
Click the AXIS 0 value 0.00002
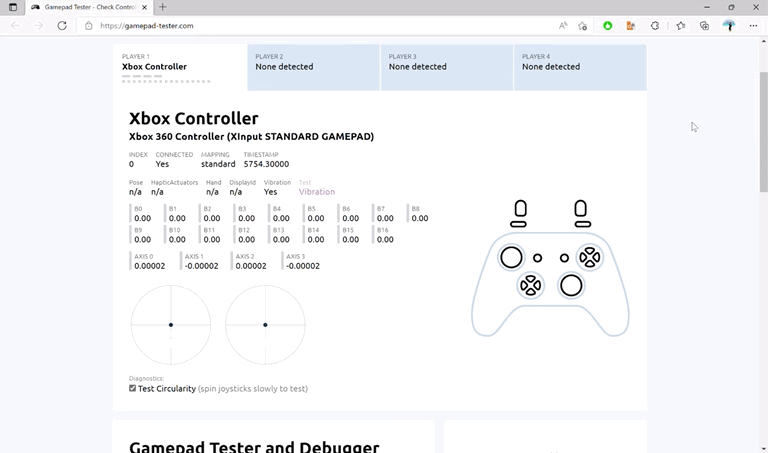point(150,266)
